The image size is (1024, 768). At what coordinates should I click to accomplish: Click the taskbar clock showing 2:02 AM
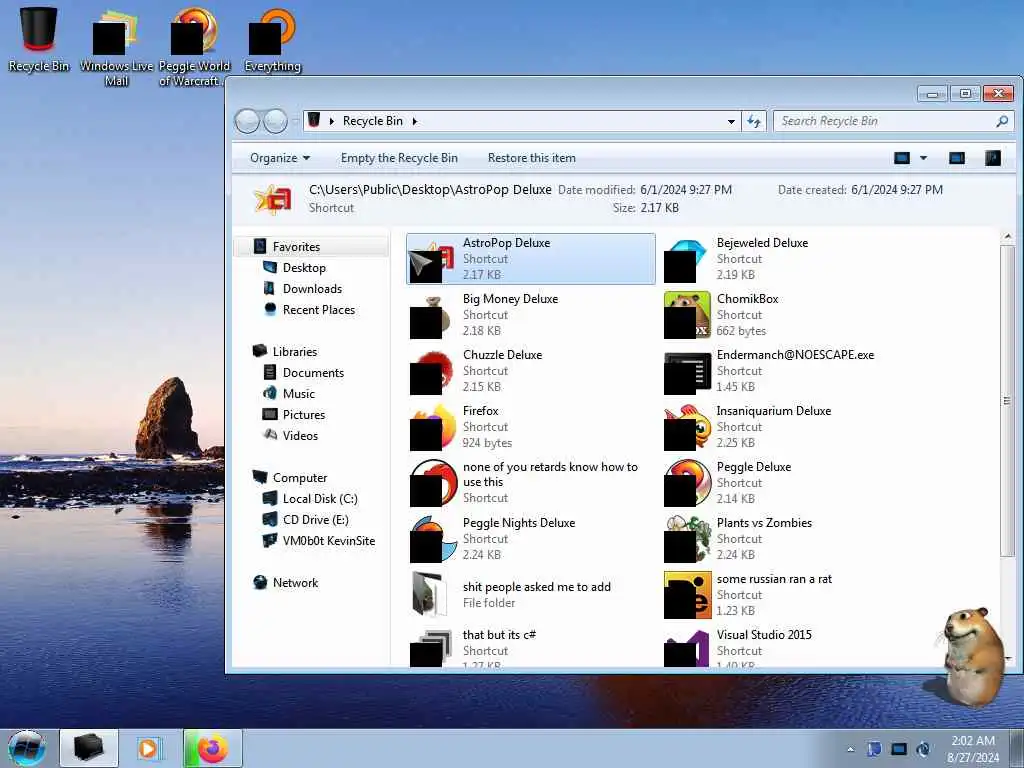tap(972, 749)
